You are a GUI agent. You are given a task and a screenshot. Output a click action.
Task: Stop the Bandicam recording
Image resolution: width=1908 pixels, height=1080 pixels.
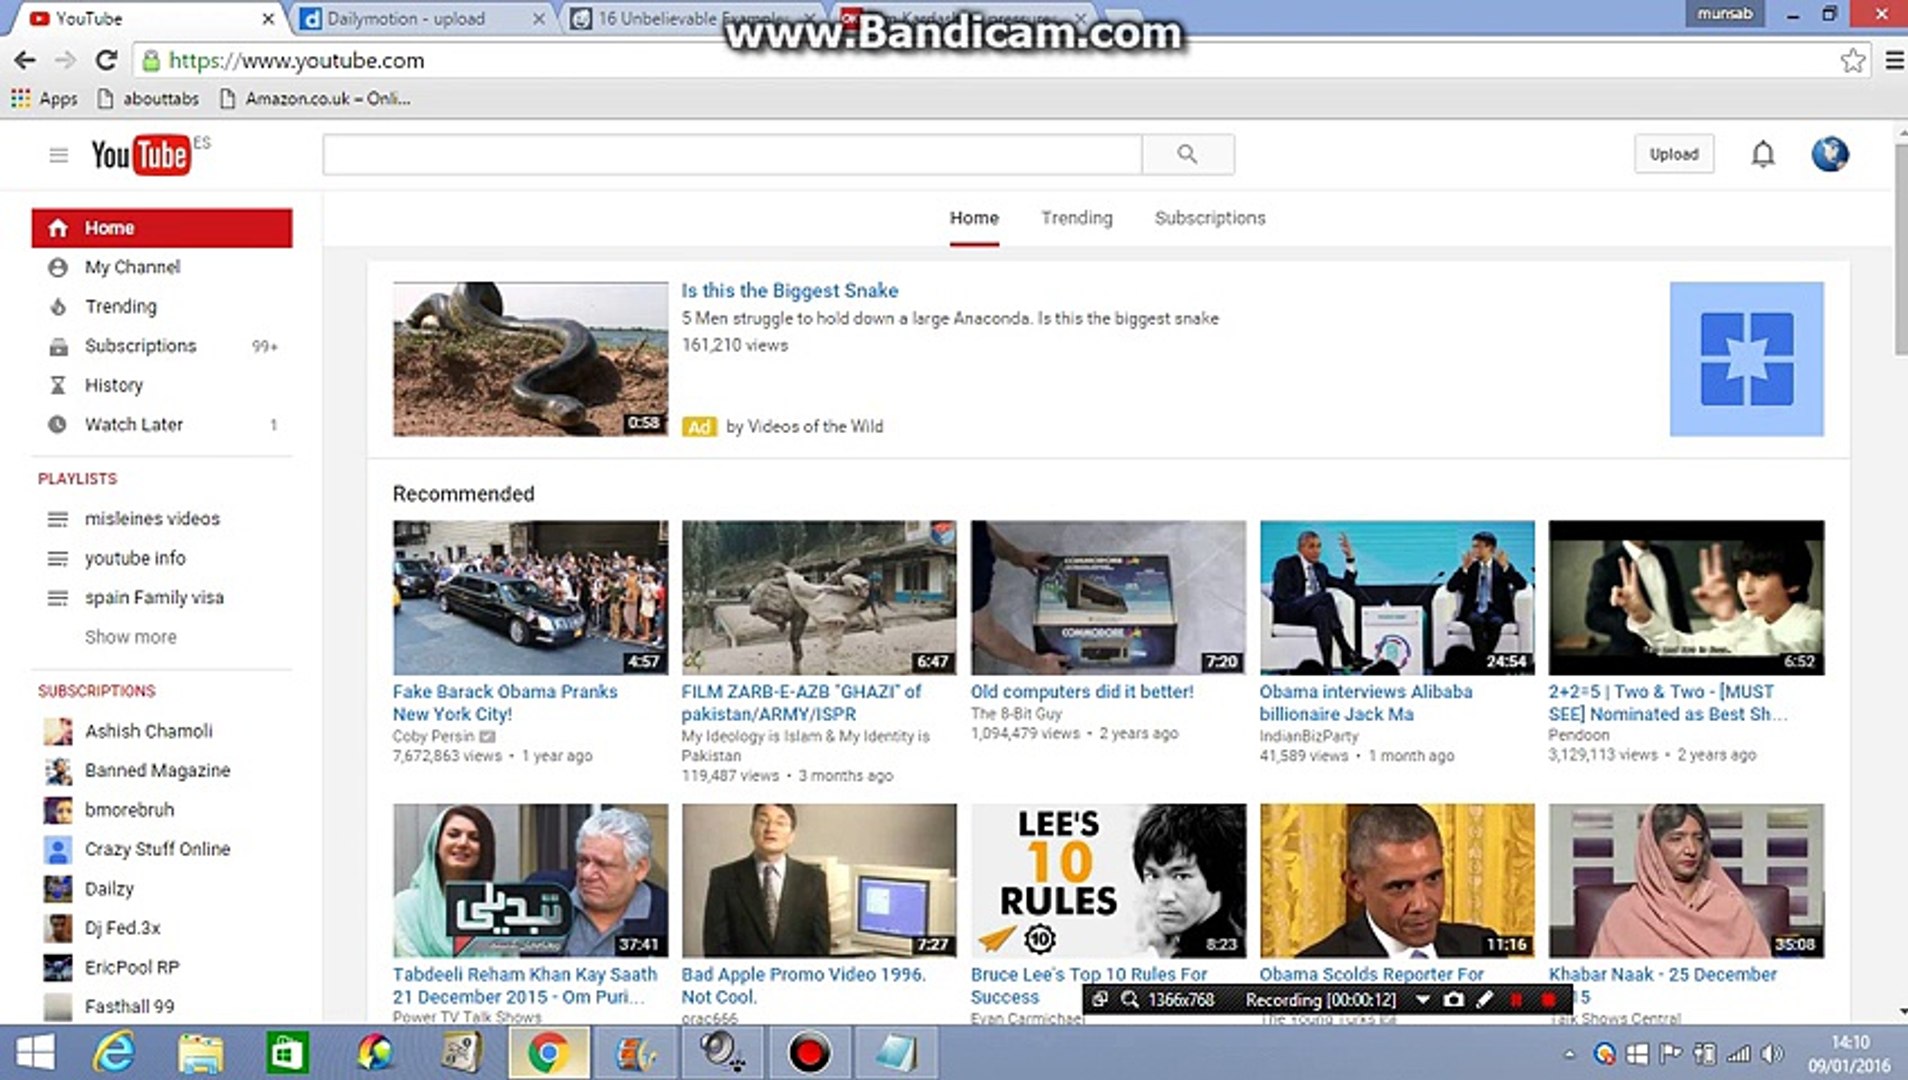(1549, 999)
